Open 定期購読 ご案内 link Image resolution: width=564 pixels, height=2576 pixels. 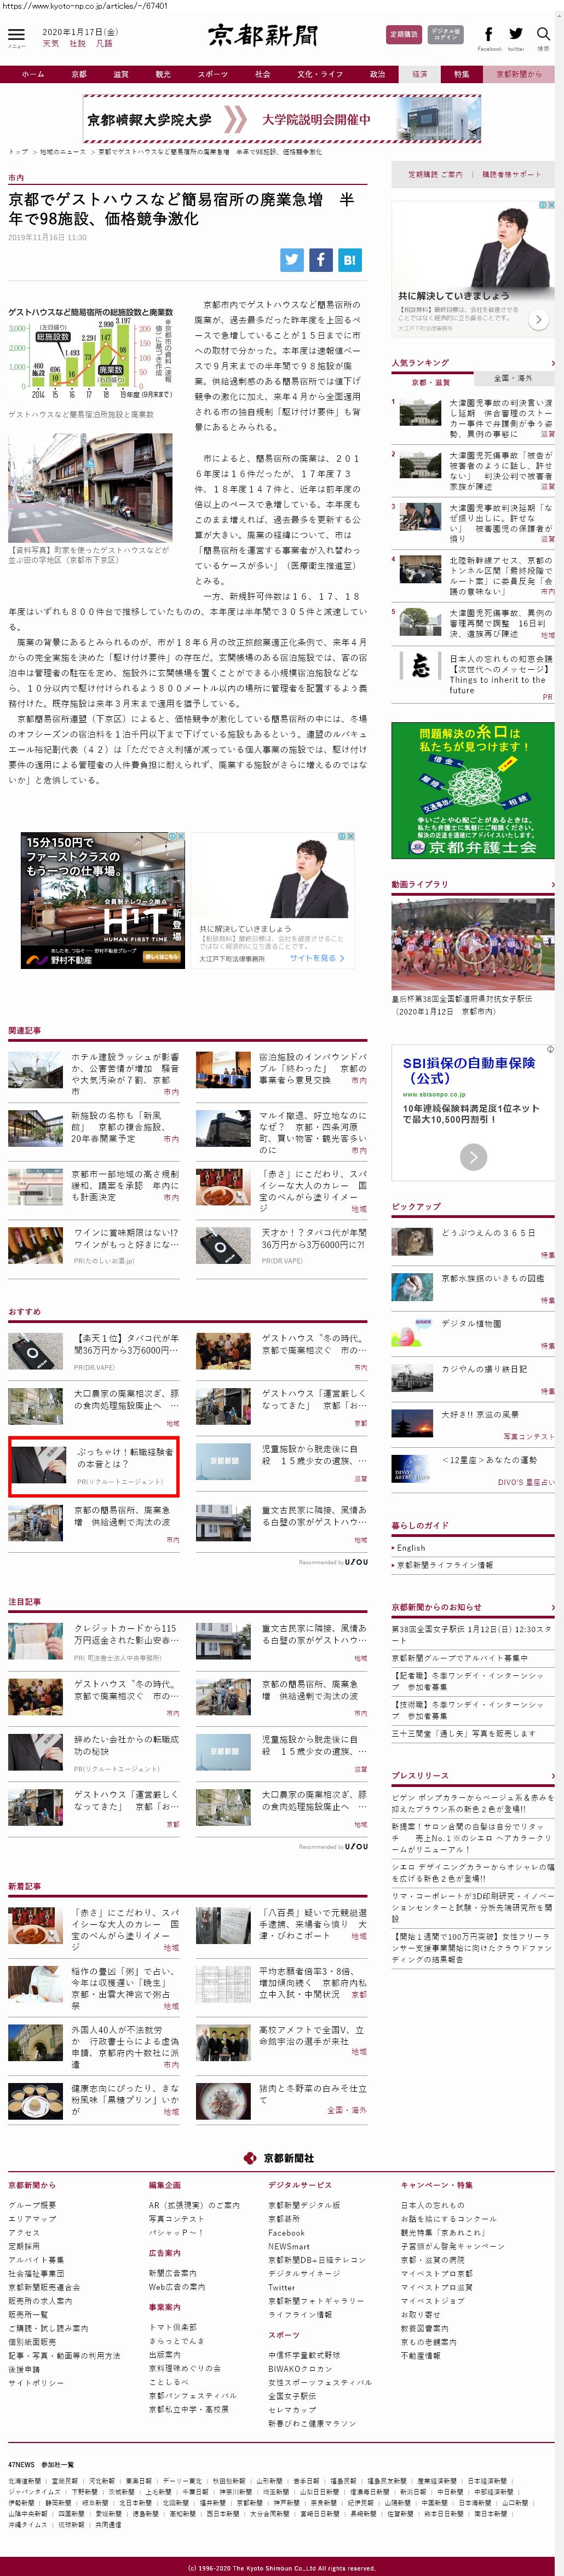tap(435, 174)
